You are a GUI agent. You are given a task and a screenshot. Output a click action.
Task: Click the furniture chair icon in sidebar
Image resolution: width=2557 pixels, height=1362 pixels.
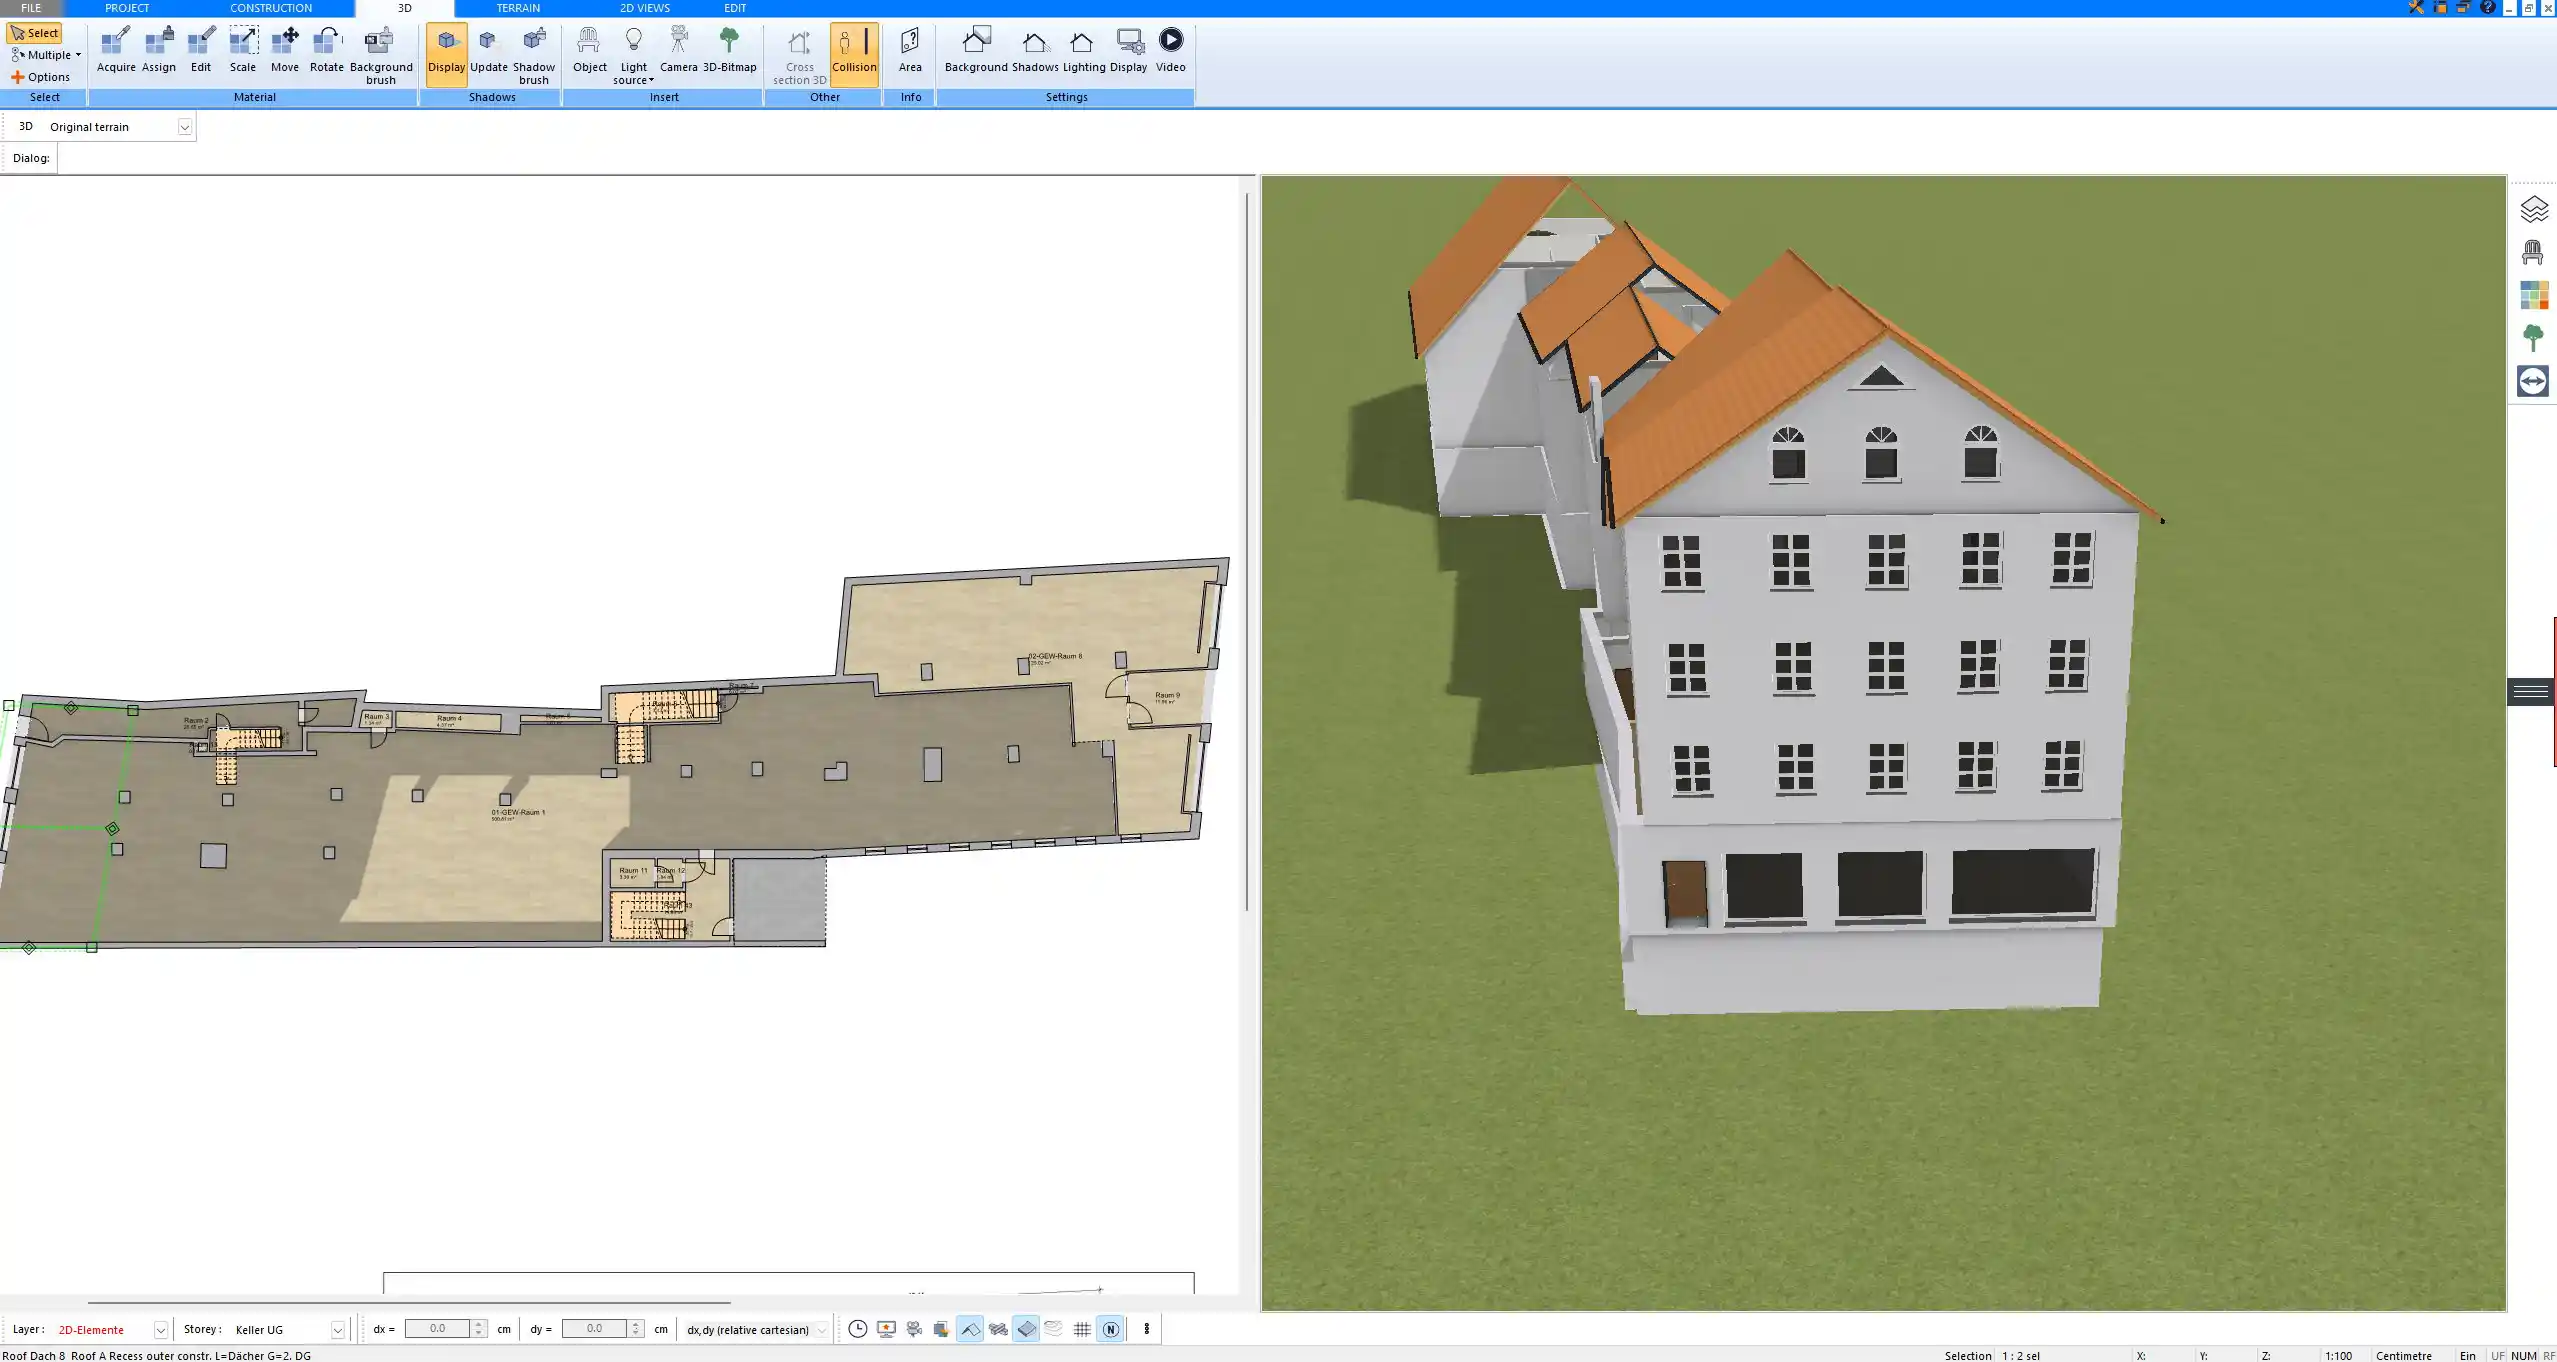[x=2533, y=252]
